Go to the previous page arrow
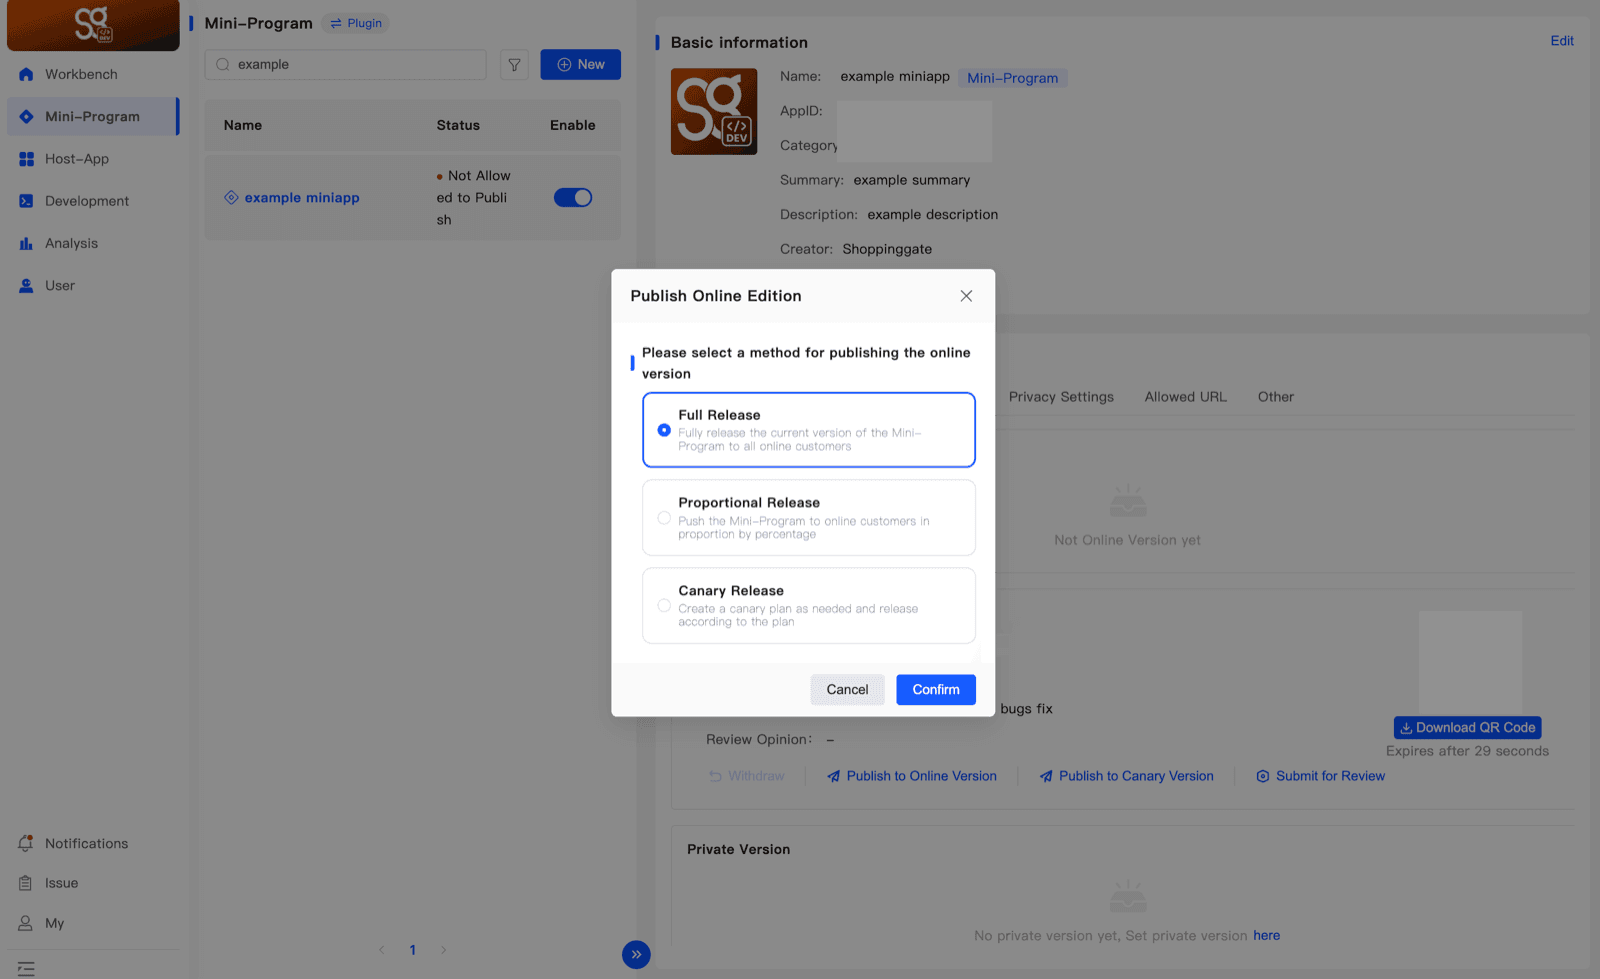Viewport: 1600px width, 979px height. tap(381, 950)
